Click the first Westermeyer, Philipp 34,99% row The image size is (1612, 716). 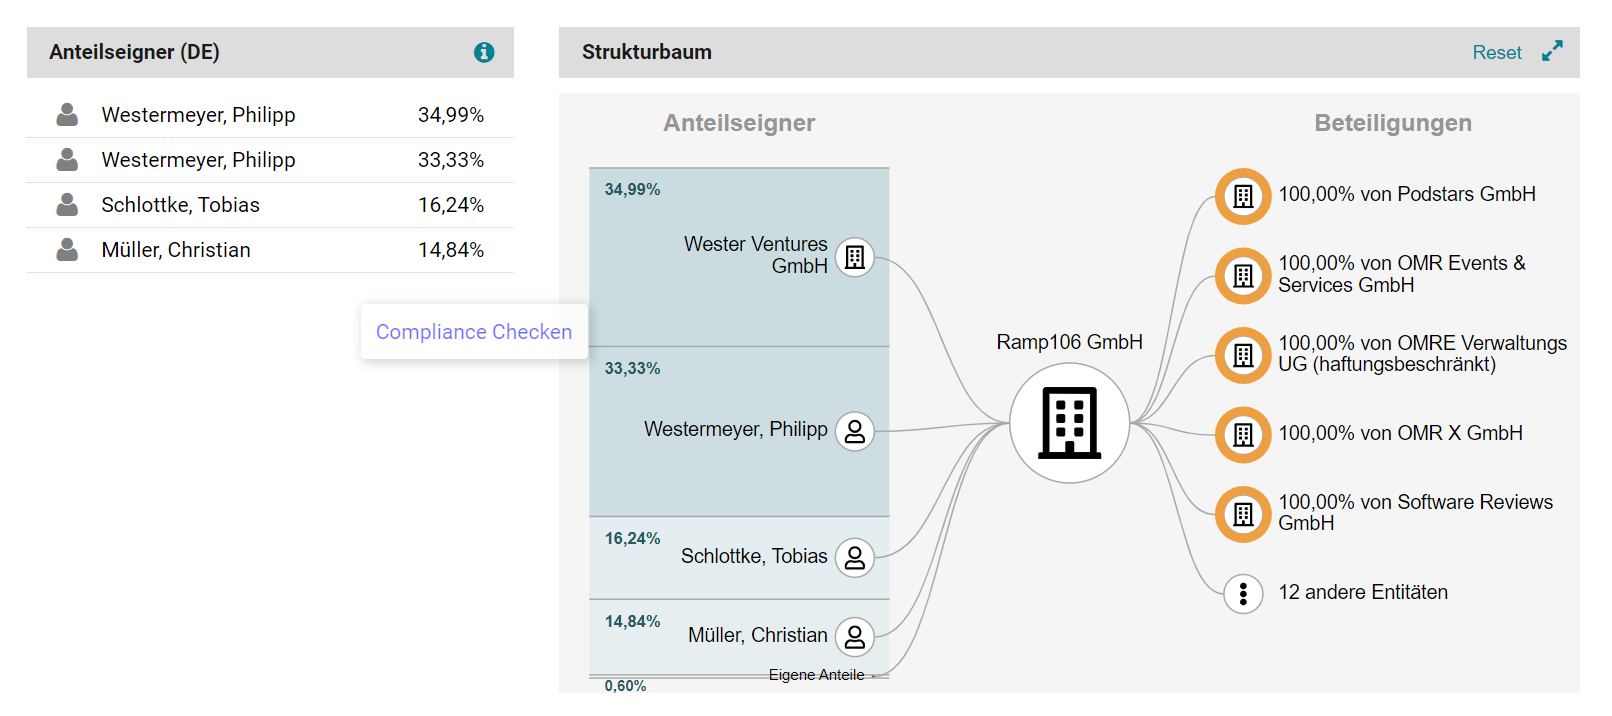point(270,115)
